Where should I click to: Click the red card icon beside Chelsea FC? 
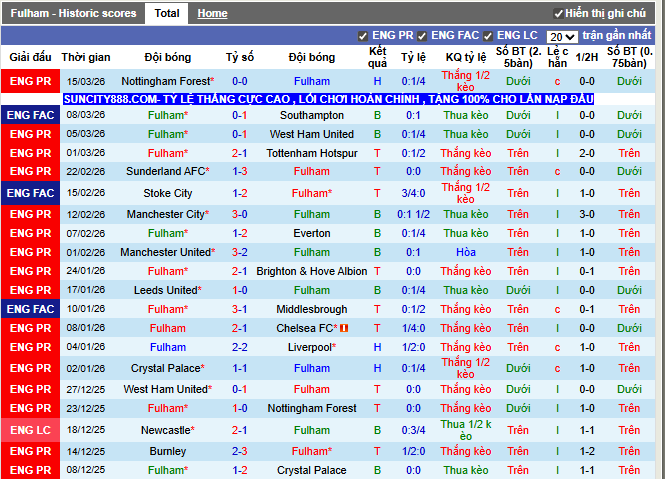(343, 328)
